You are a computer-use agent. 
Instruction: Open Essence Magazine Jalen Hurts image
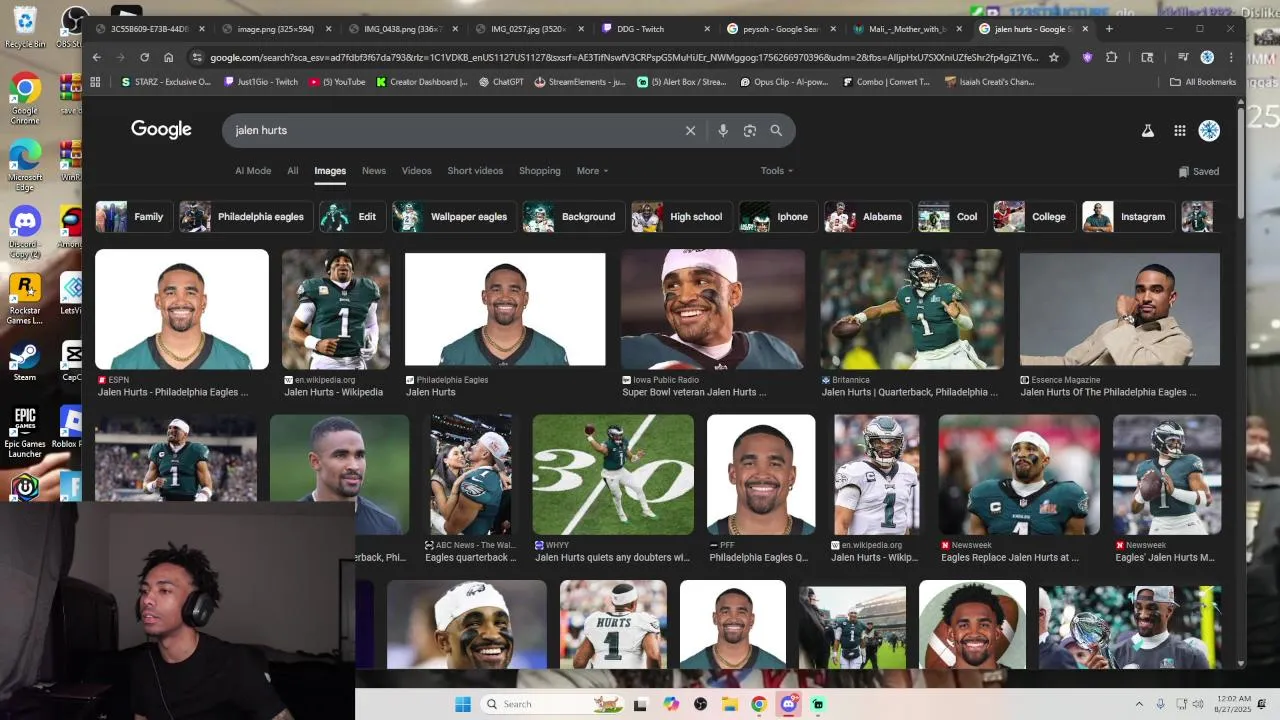pos(1120,310)
